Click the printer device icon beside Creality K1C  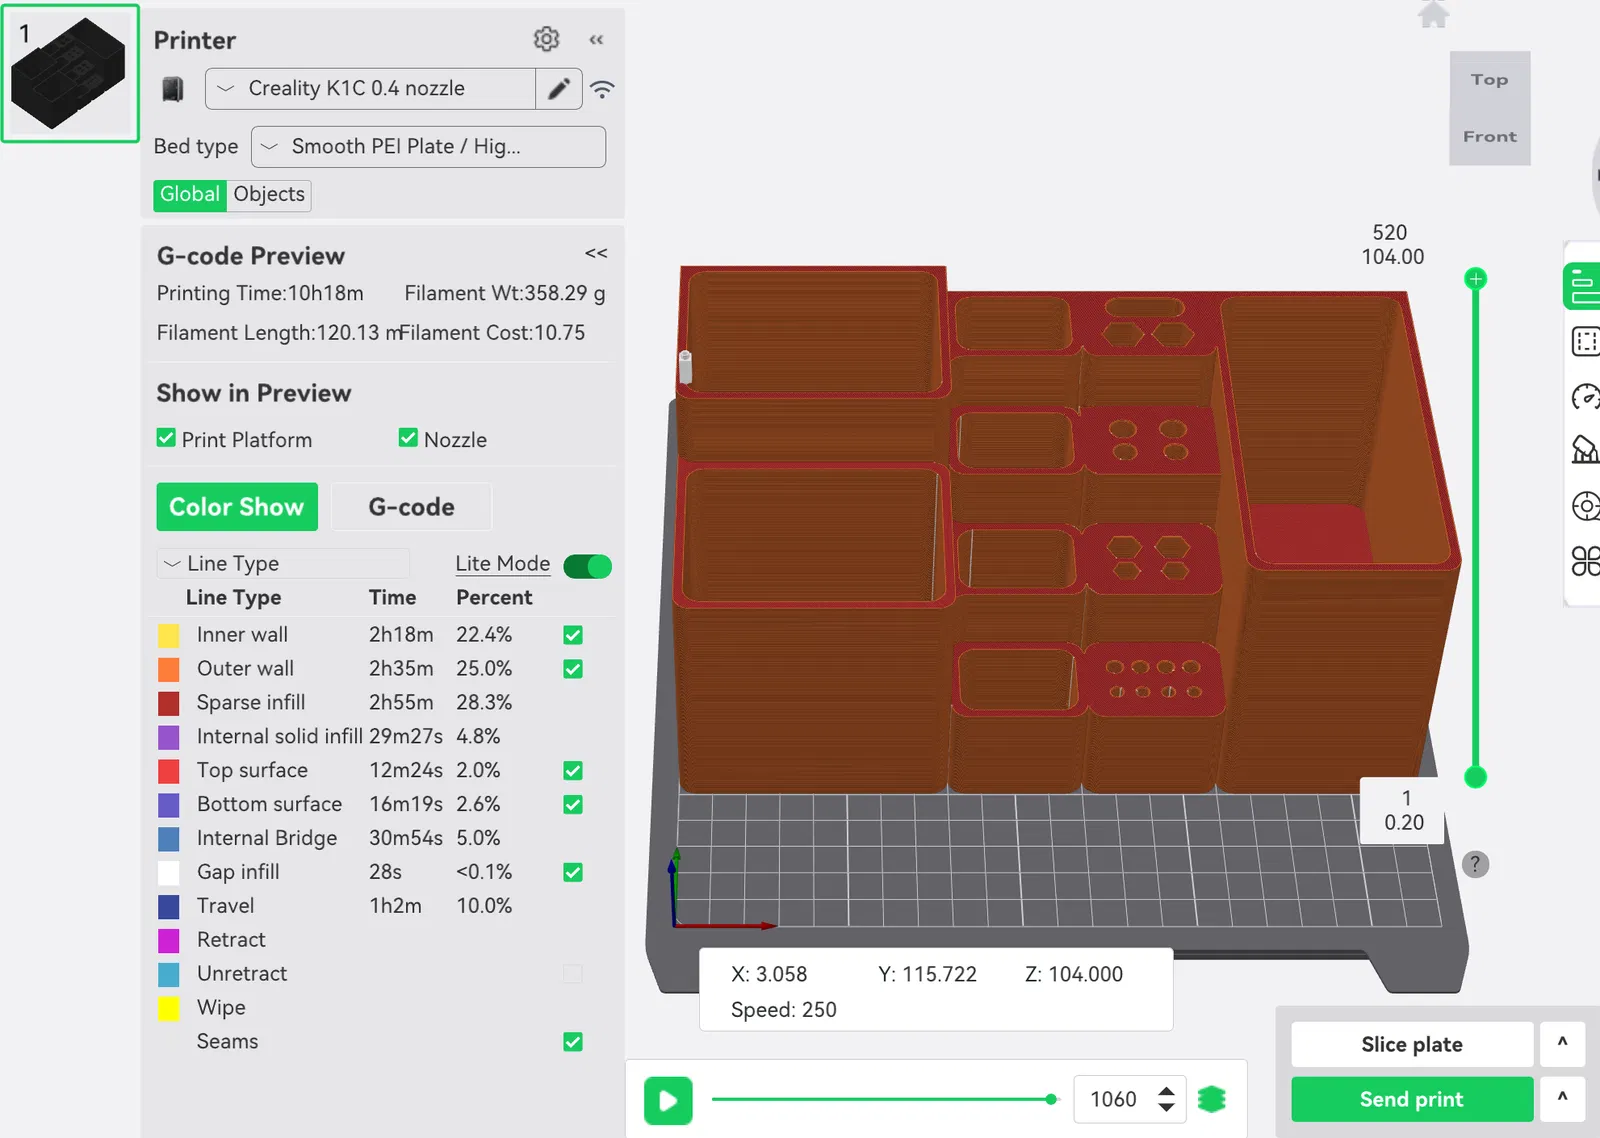coord(173,89)
